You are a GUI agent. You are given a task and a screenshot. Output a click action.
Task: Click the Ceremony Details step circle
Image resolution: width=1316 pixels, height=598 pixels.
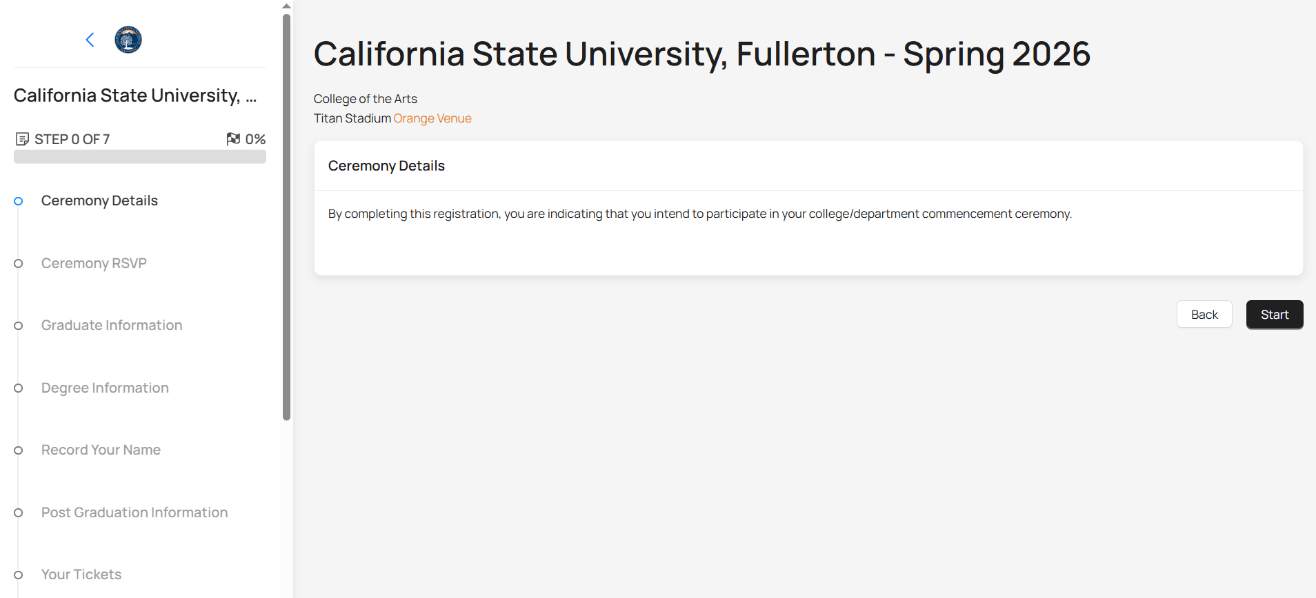pos(18,201)
